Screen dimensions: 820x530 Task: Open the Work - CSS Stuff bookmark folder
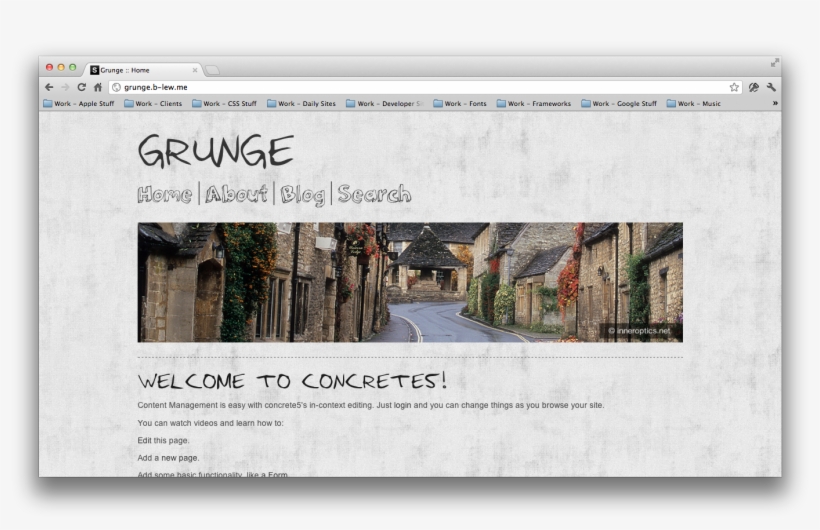coord(224,104)
